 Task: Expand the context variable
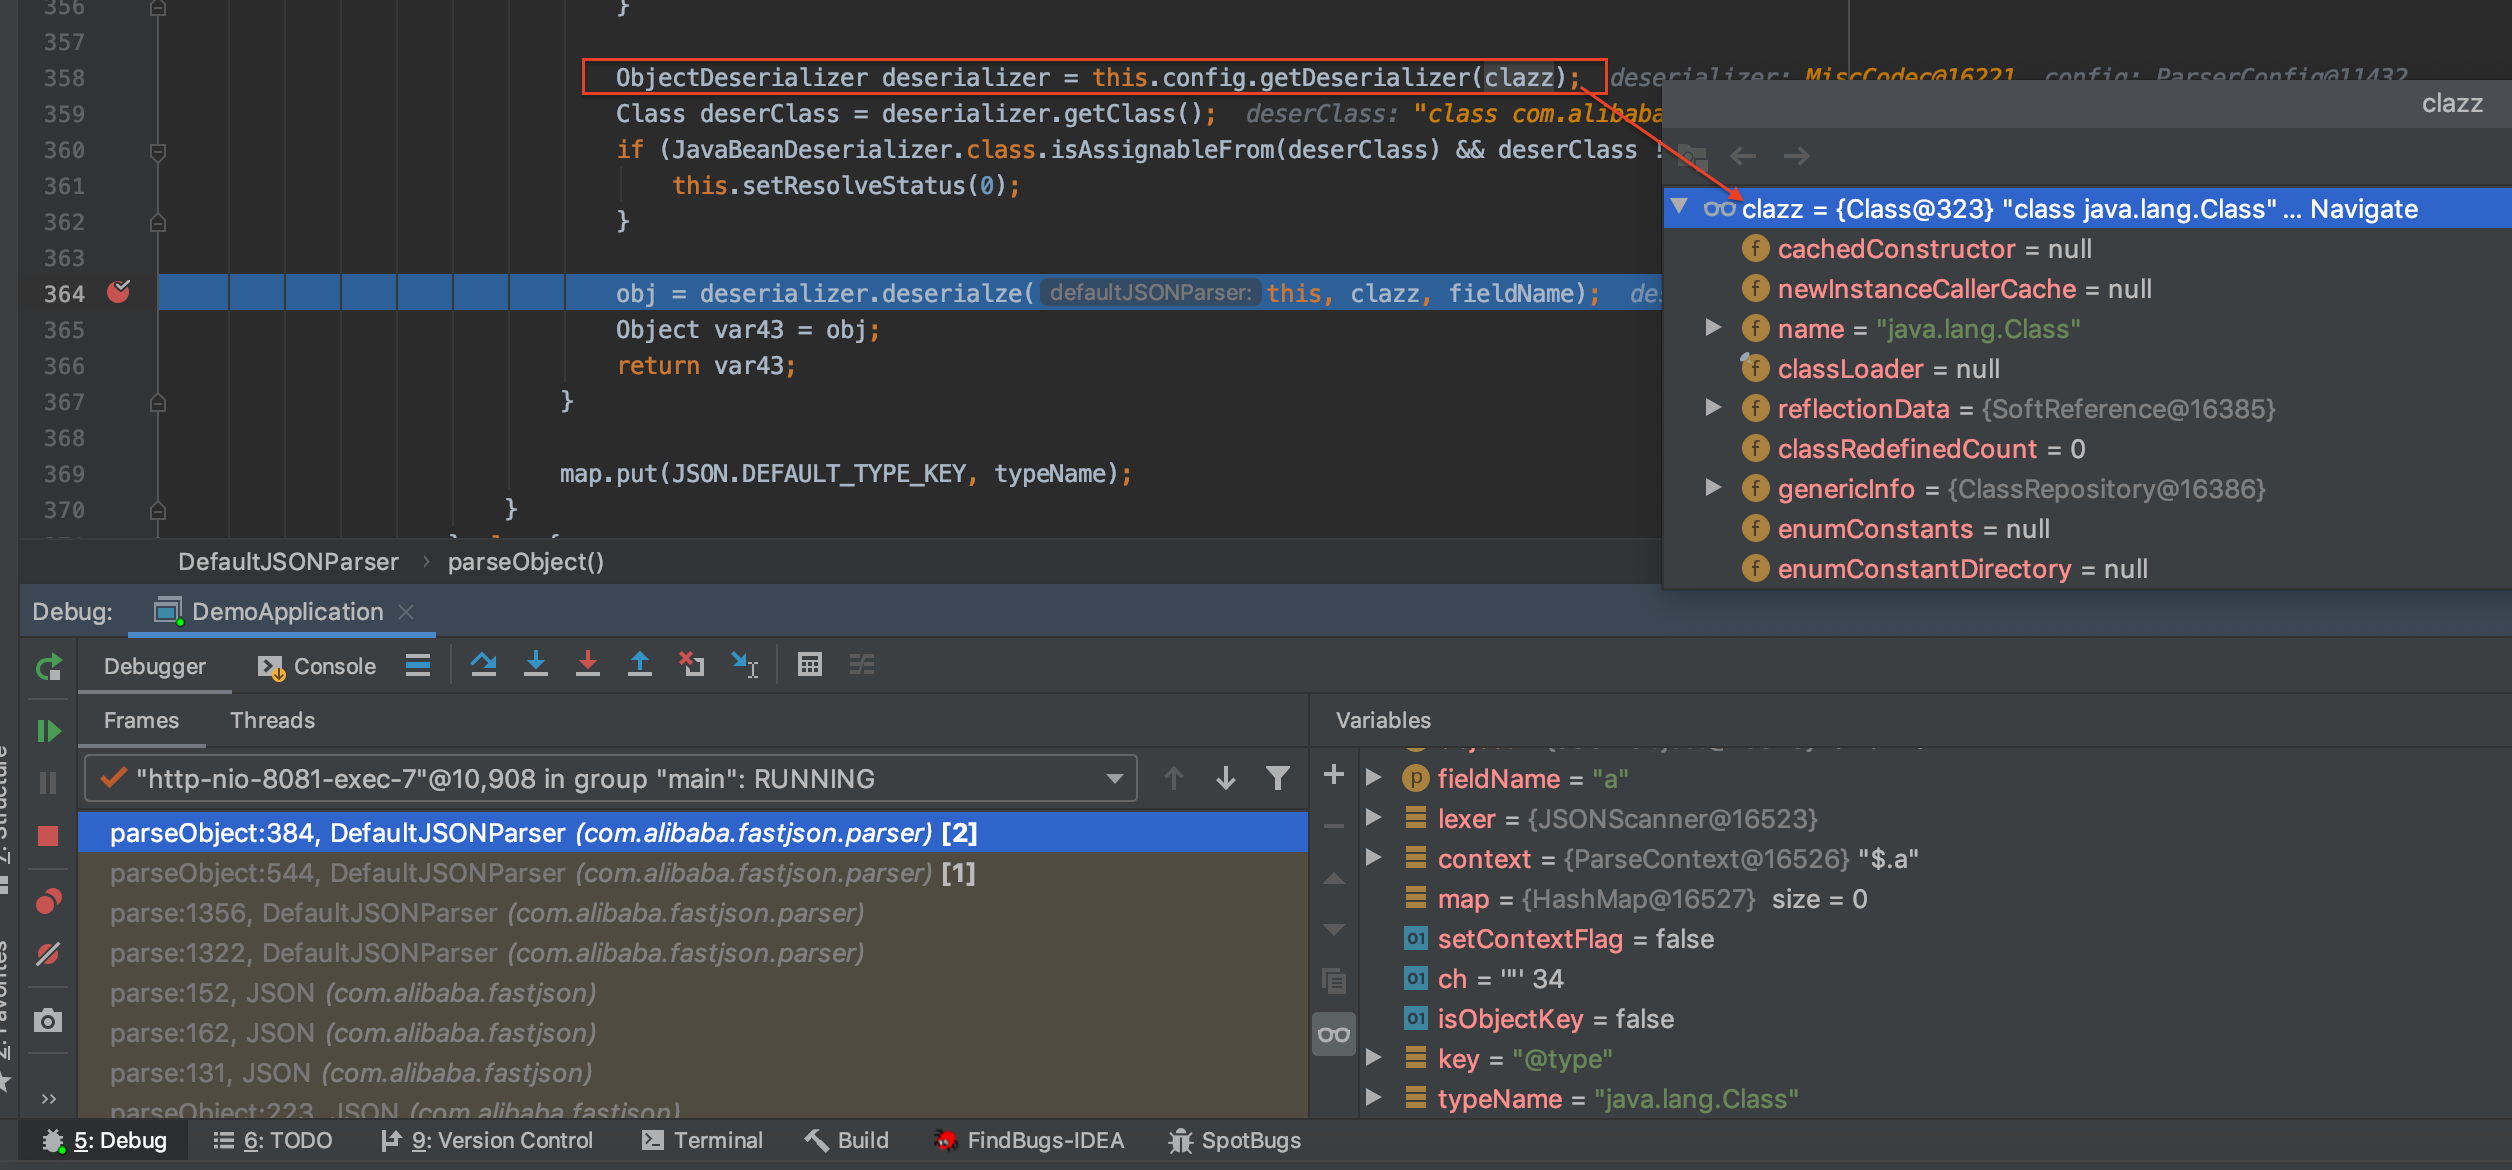tap(1373, 858)
